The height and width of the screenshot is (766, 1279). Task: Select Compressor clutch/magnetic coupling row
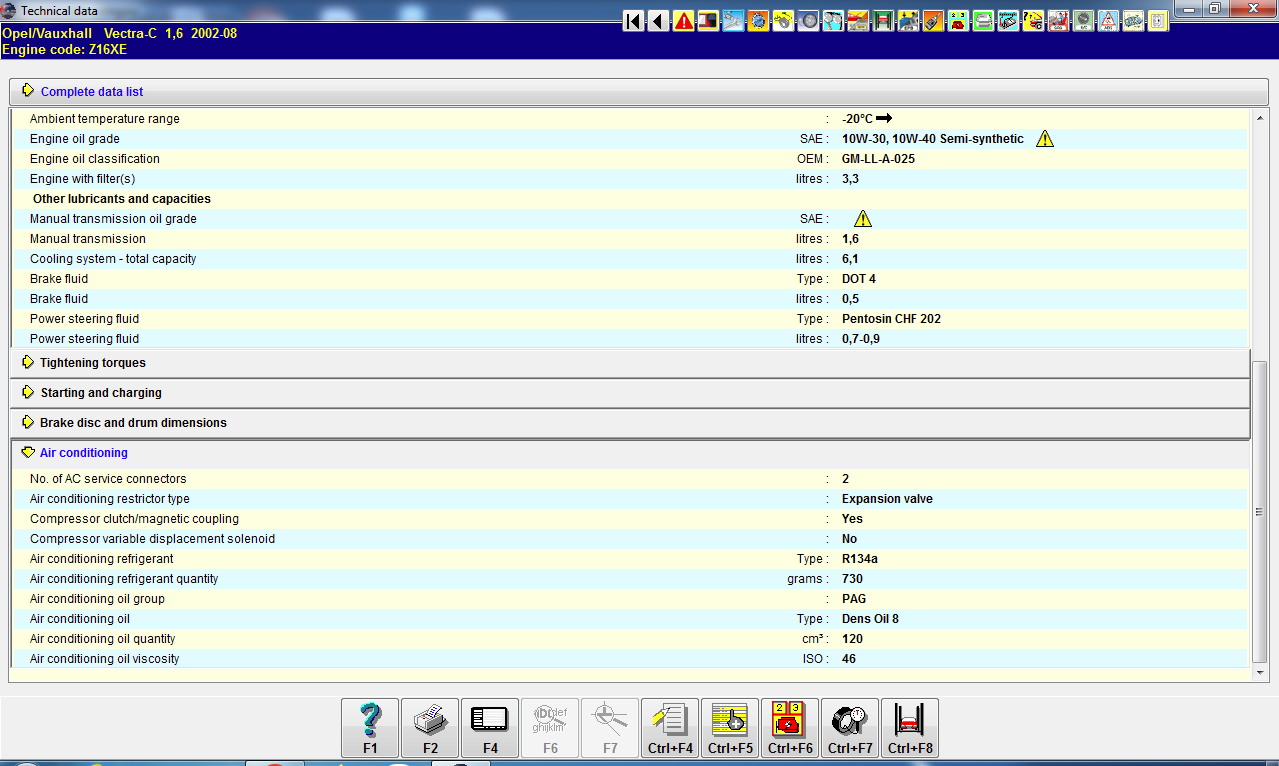tap(630, 519)
